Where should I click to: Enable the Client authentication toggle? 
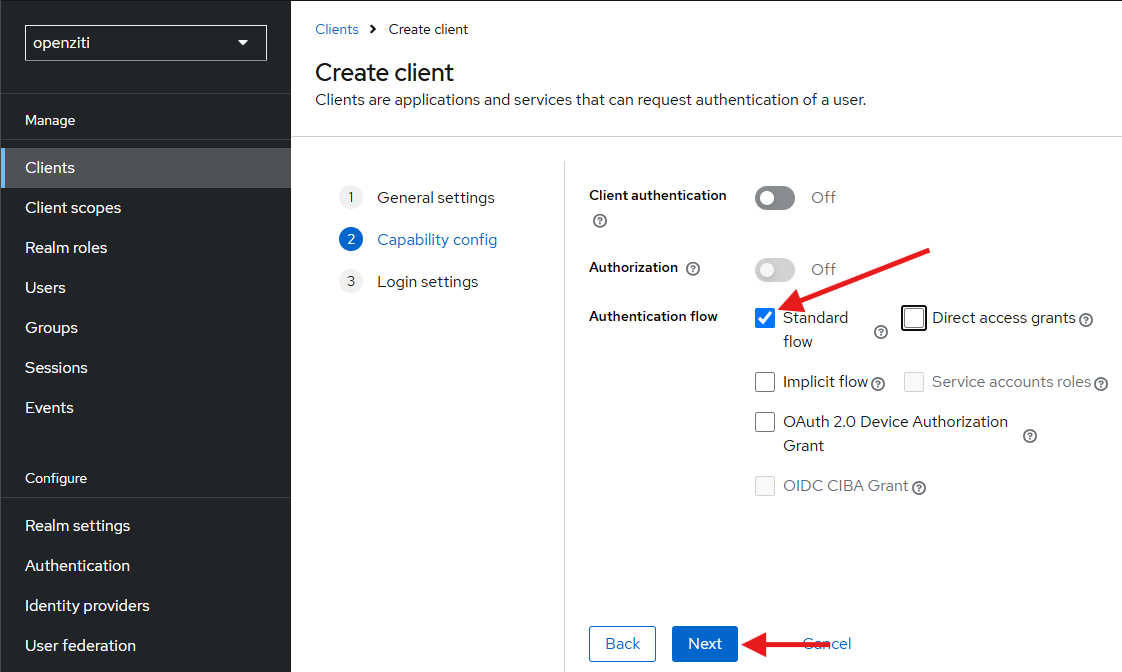tap(775, 197)
